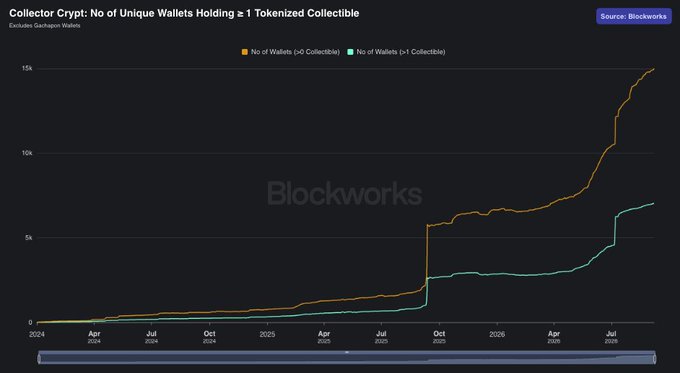Click the subtitle 'Excludes Gachapon Wallets'
Screen dimensions: 680x373
[x=45, y=26]
